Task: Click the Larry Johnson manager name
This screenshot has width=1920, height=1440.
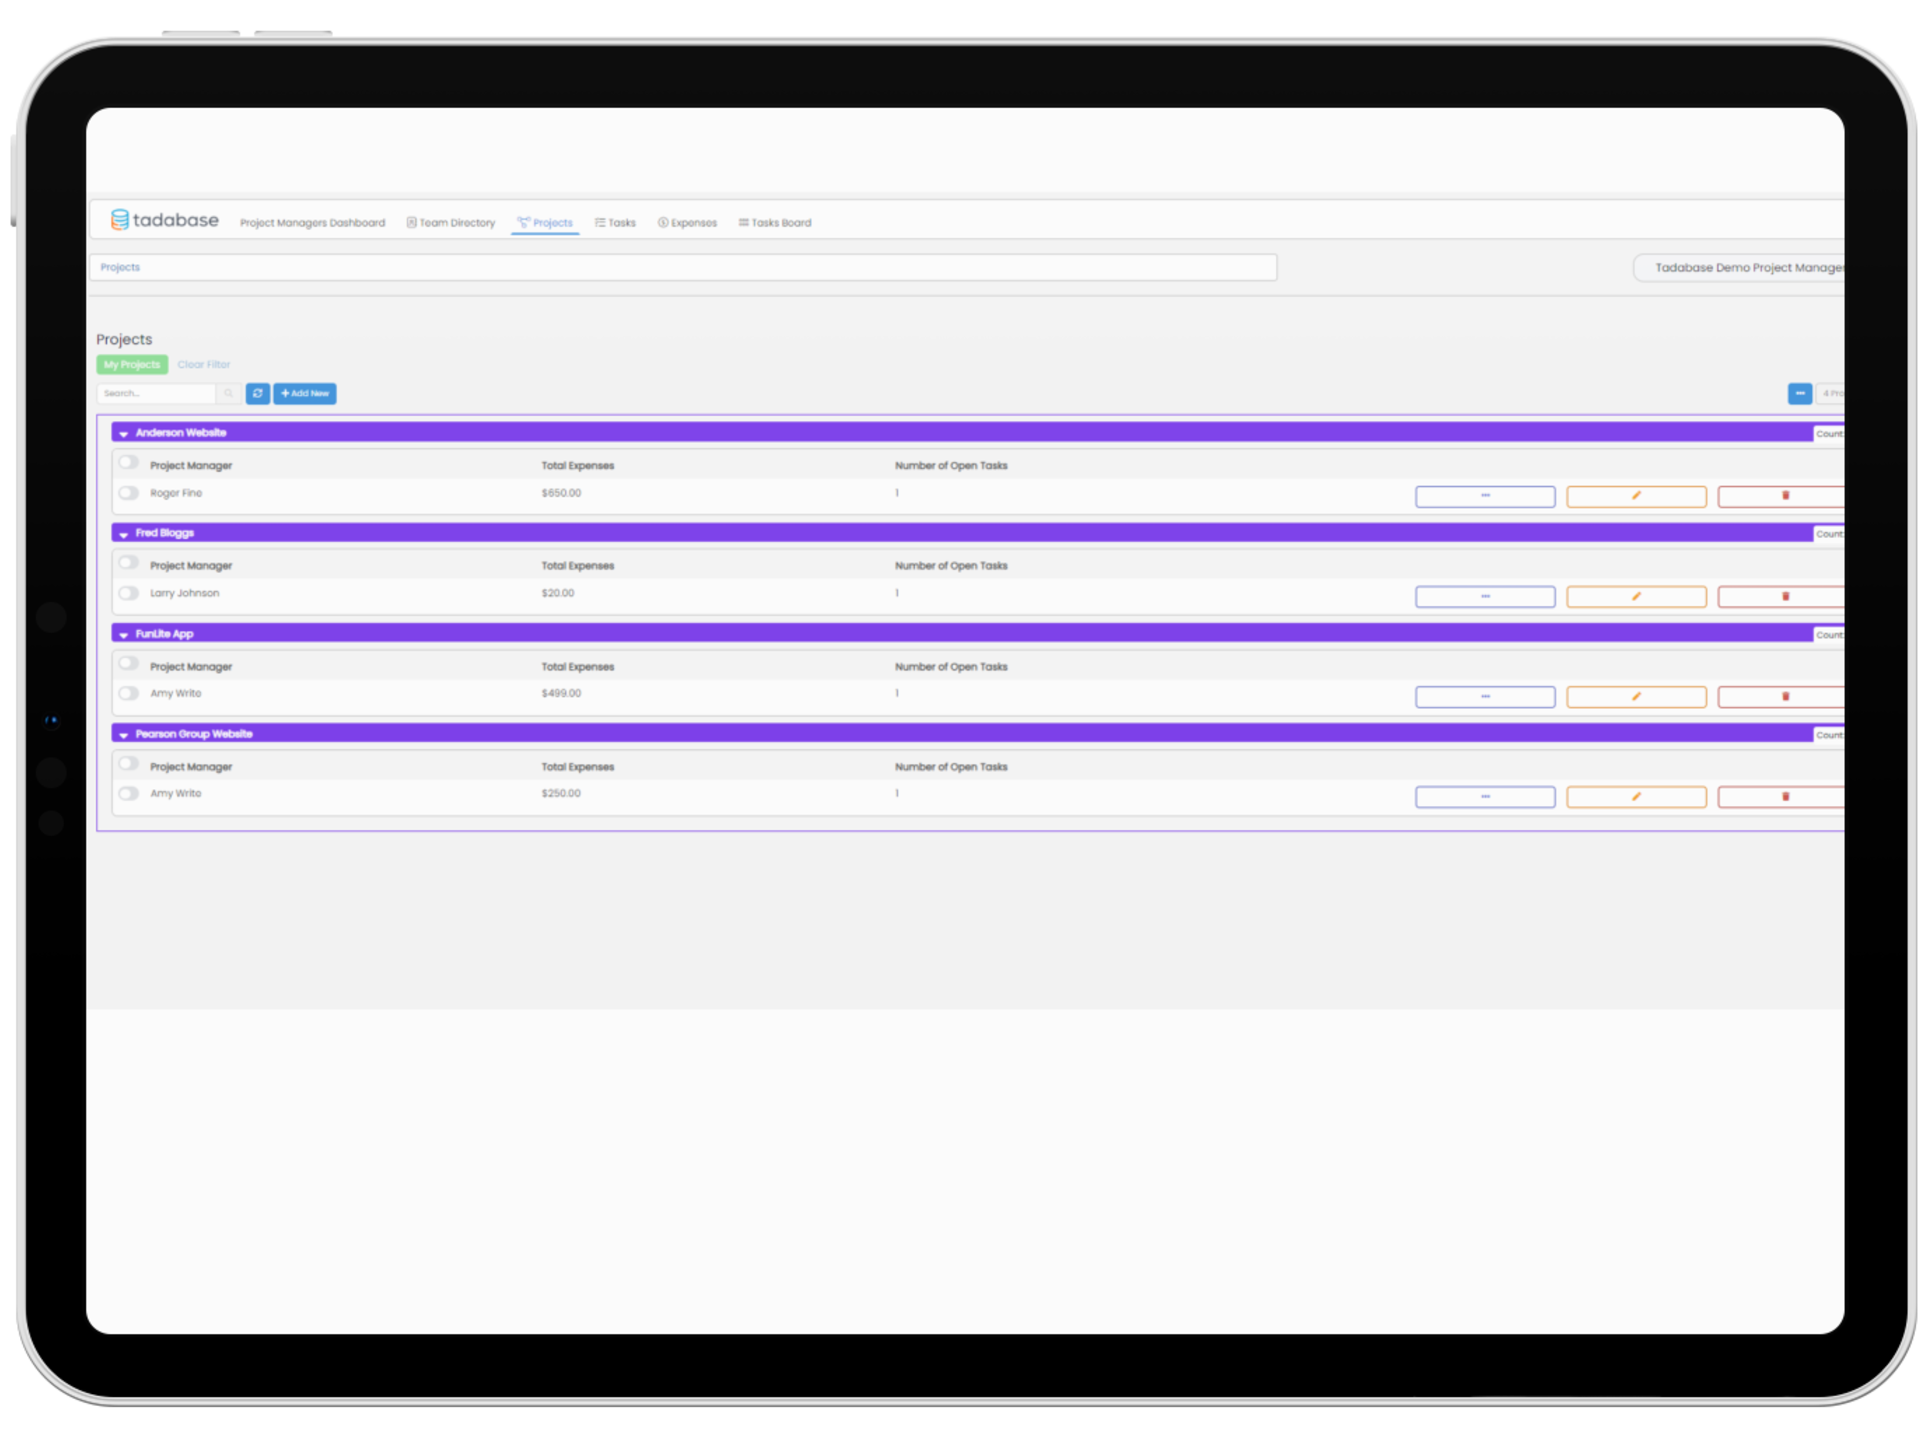Action: pos(184,593)
